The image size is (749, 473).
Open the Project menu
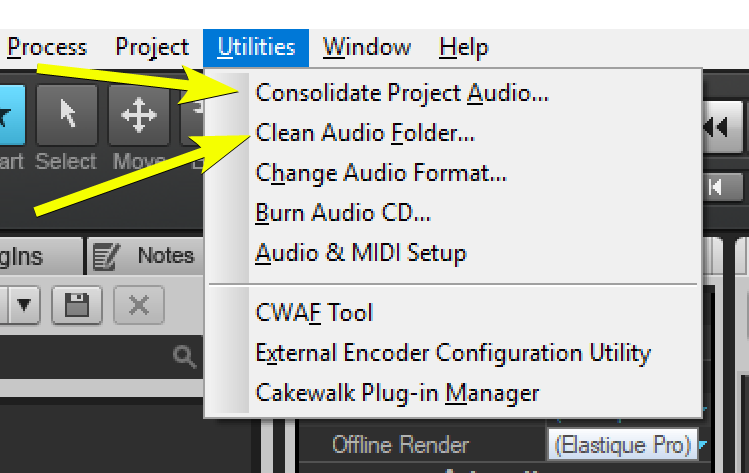tap(152, 47)
